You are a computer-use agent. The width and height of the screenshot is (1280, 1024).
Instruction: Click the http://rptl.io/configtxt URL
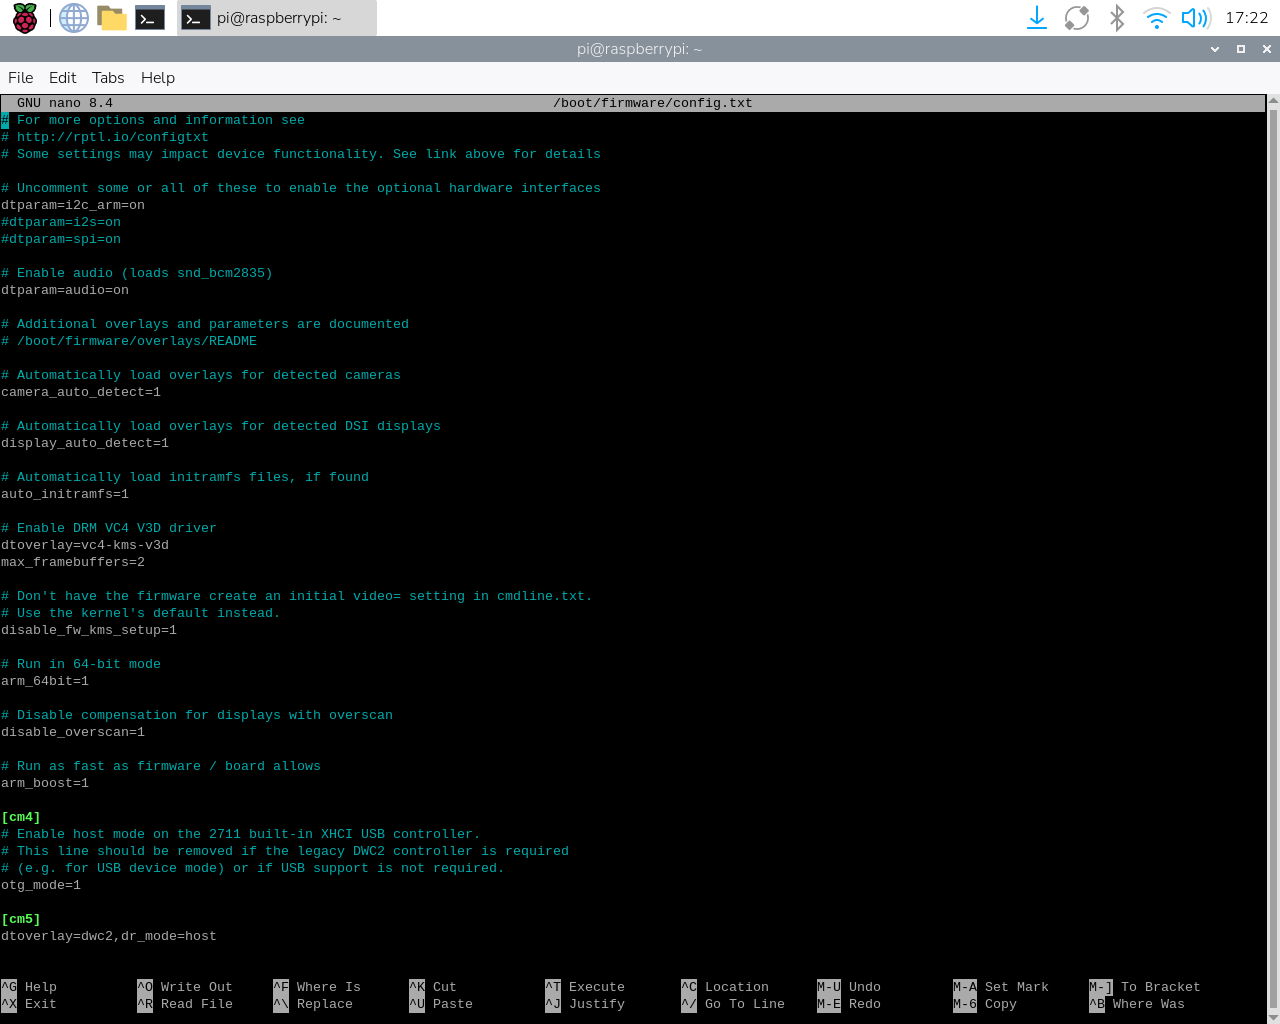coord(113,137)
